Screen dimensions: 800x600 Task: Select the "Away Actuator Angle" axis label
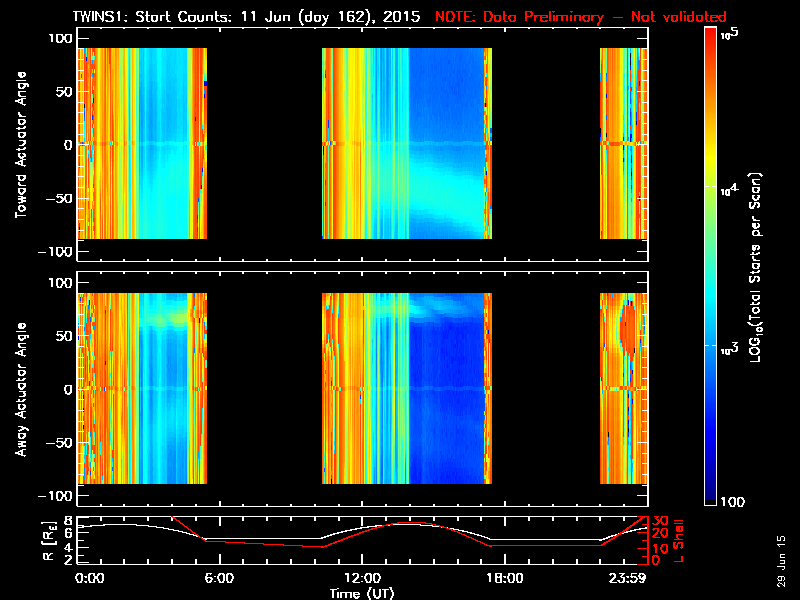coord(20,389)
